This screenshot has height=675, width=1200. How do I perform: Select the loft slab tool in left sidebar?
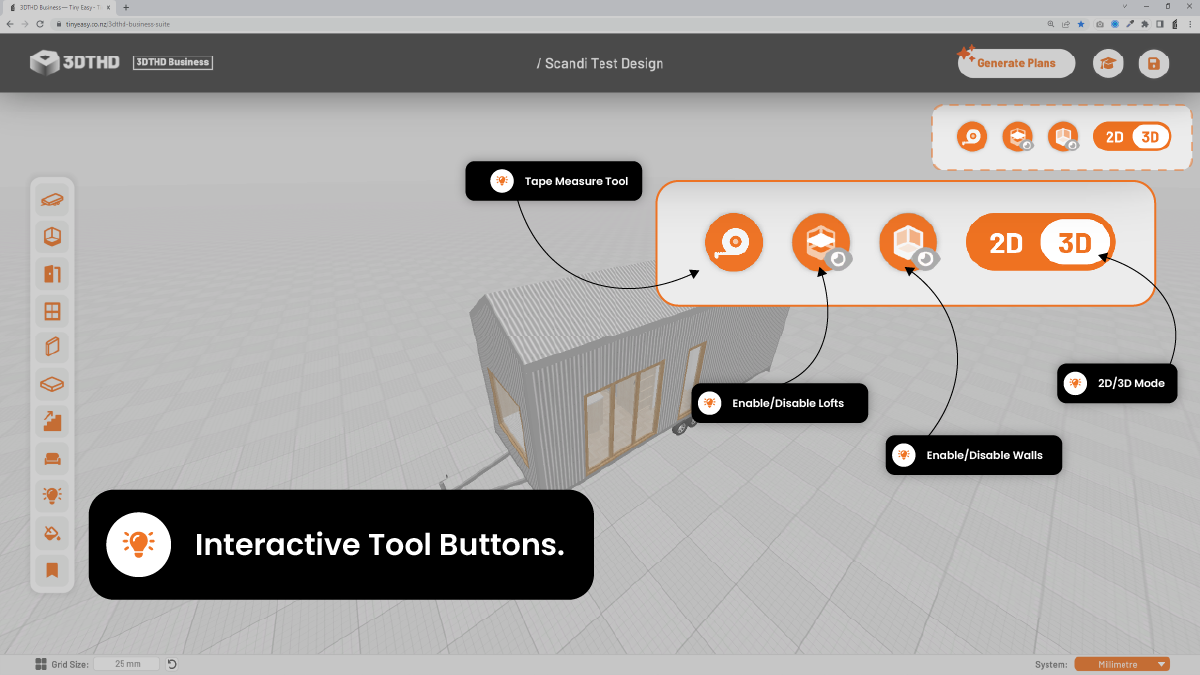tap(52, 384)
